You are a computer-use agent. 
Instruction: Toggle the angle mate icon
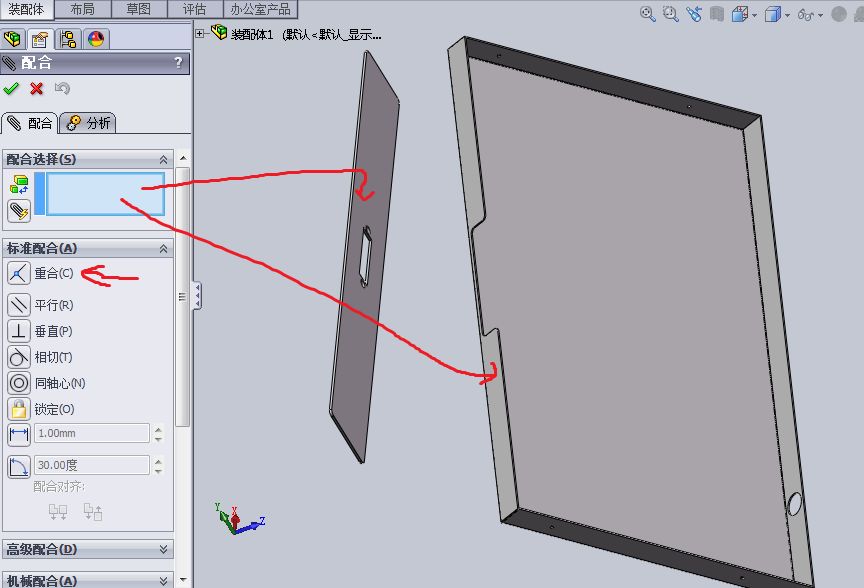tap(19, 466)
